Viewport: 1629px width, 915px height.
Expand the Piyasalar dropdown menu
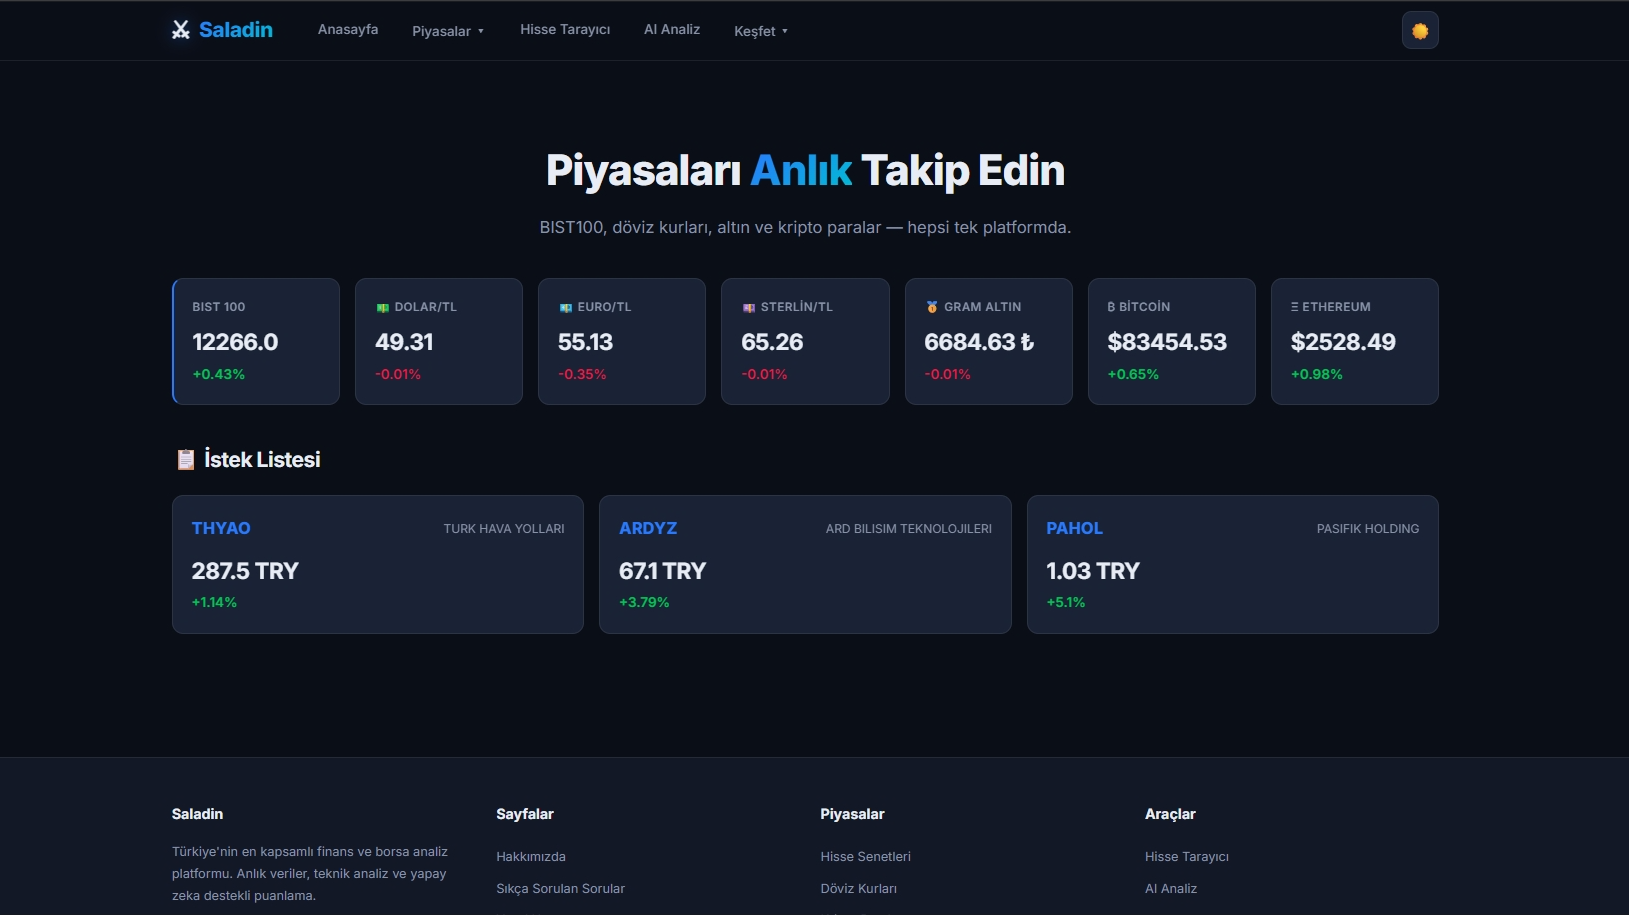coord(448,31)
